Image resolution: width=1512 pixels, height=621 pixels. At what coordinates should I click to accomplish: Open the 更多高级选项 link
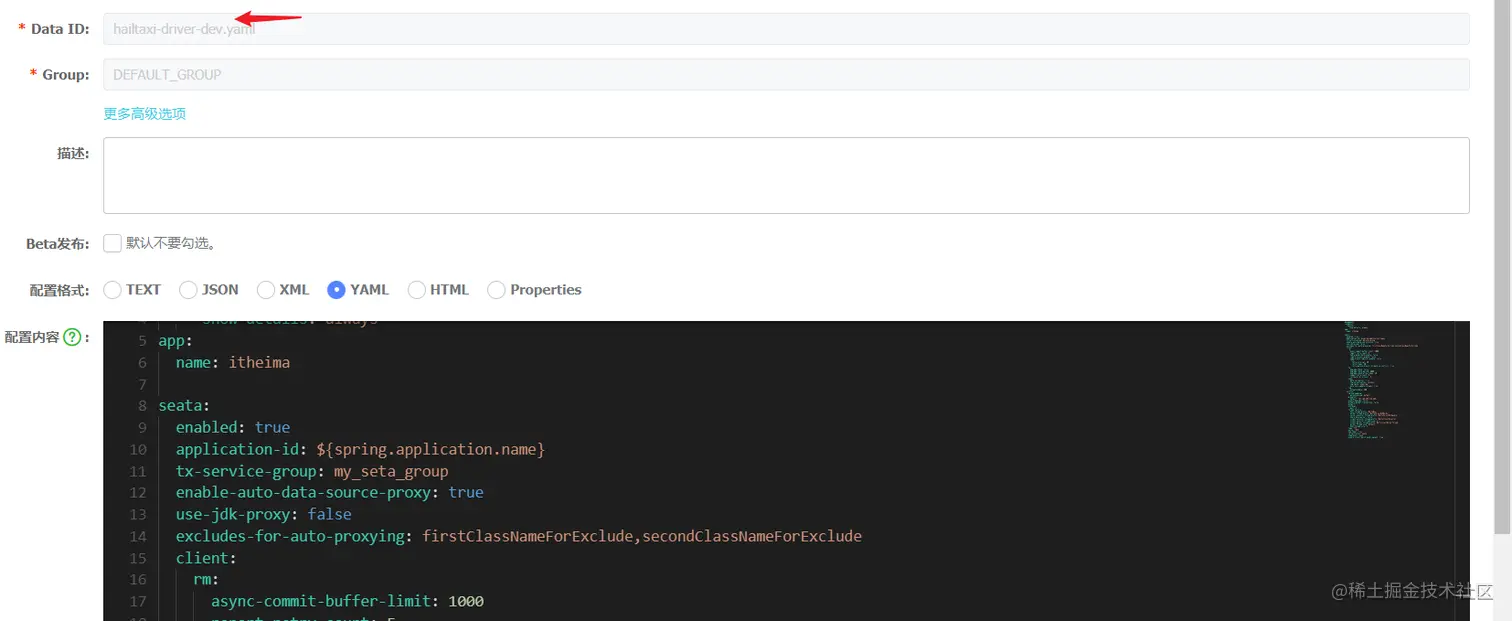click(145, 114)
